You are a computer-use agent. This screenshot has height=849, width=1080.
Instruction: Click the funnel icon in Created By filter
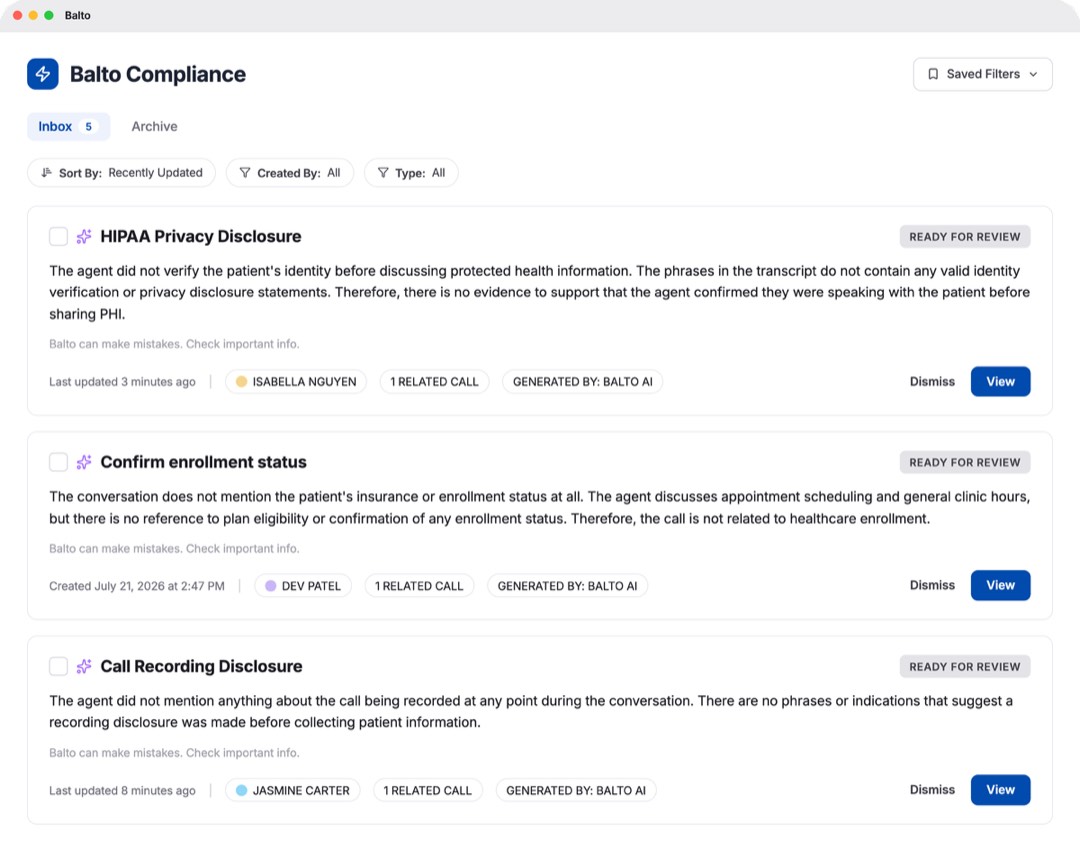click(x=245, y=172)
